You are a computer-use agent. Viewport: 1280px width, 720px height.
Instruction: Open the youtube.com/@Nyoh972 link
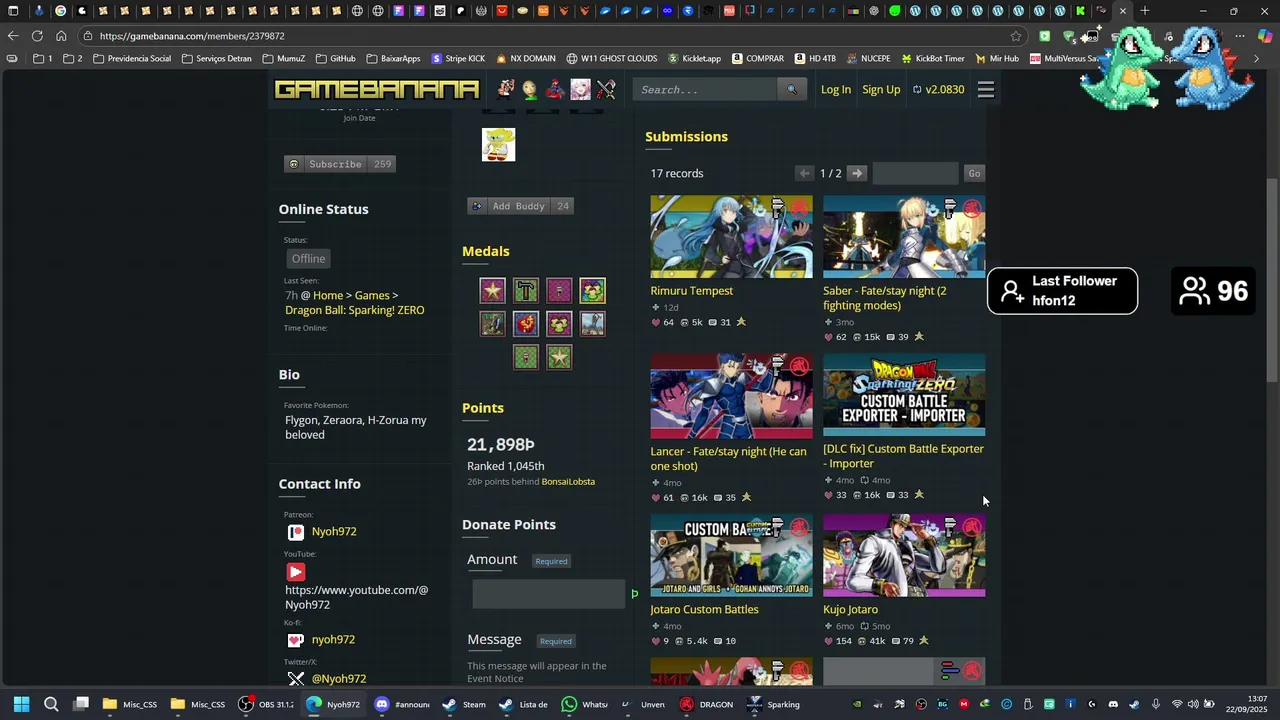coord(356,598)
